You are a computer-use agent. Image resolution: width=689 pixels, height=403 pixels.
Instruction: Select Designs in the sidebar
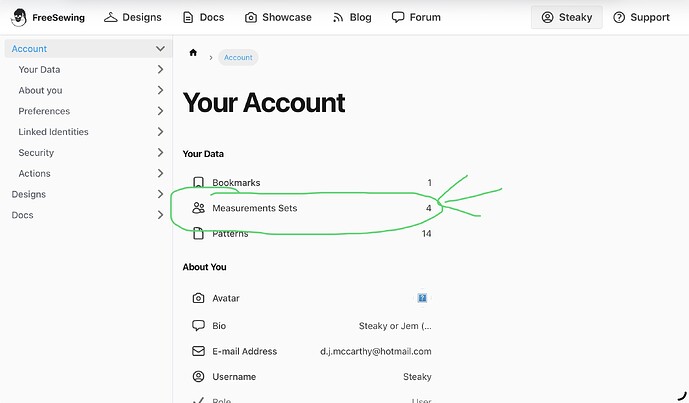pyautogui.click(x=29, y=194)
